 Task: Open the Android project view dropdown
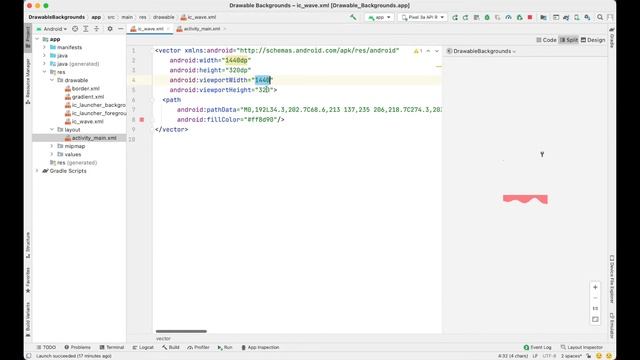(x=52, y=29)
